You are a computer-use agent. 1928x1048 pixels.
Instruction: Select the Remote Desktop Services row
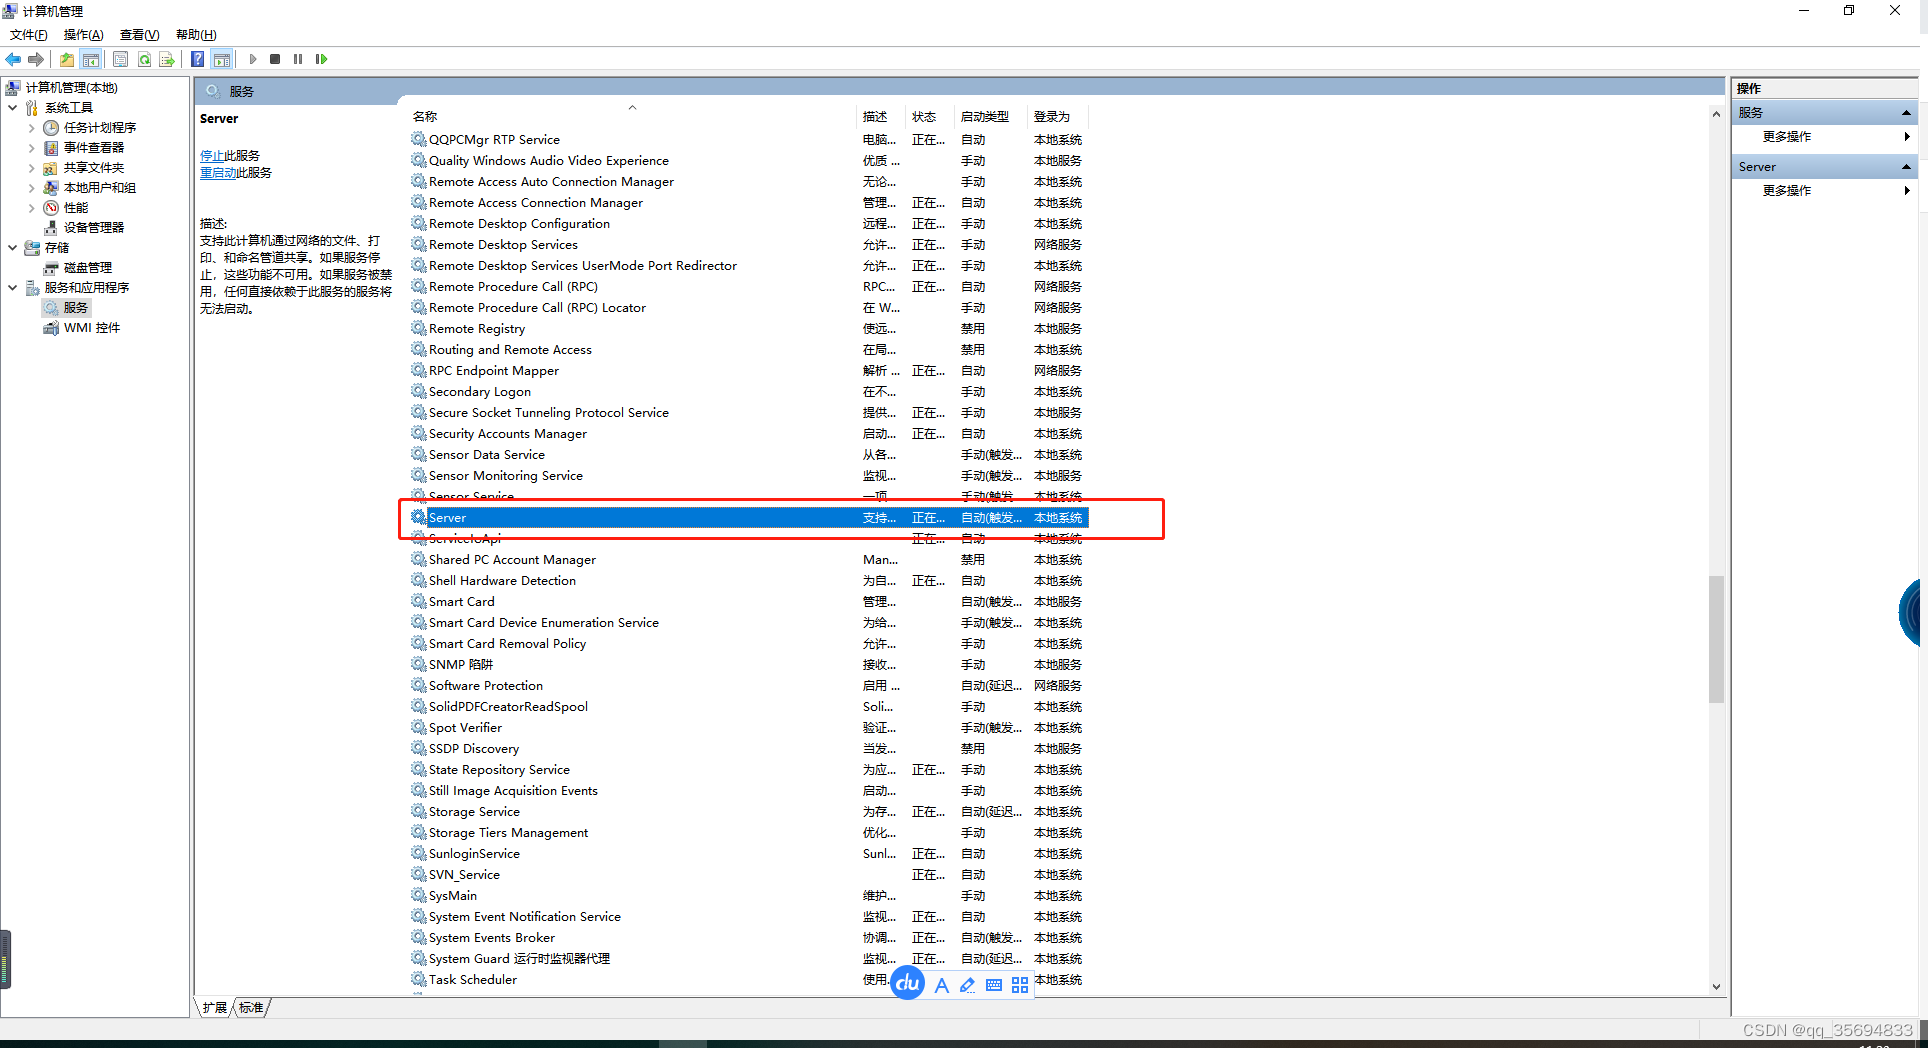[748, 245]
